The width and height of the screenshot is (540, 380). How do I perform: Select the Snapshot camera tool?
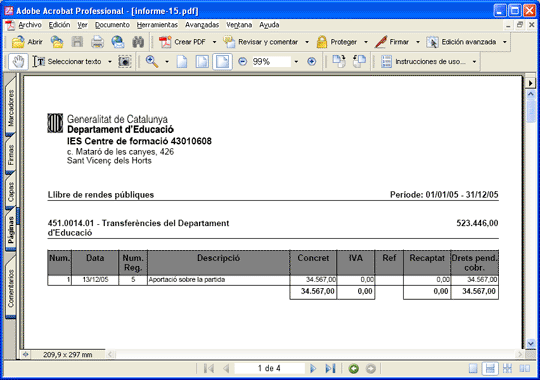[x=125, y=62]
